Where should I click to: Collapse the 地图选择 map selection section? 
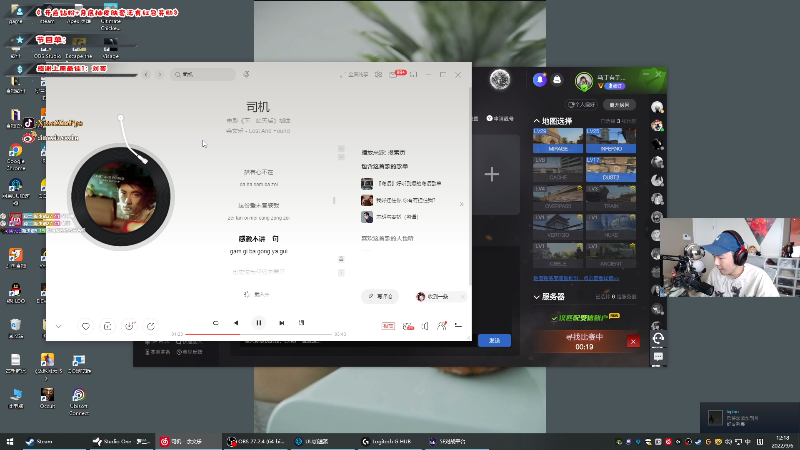point(536,121)
